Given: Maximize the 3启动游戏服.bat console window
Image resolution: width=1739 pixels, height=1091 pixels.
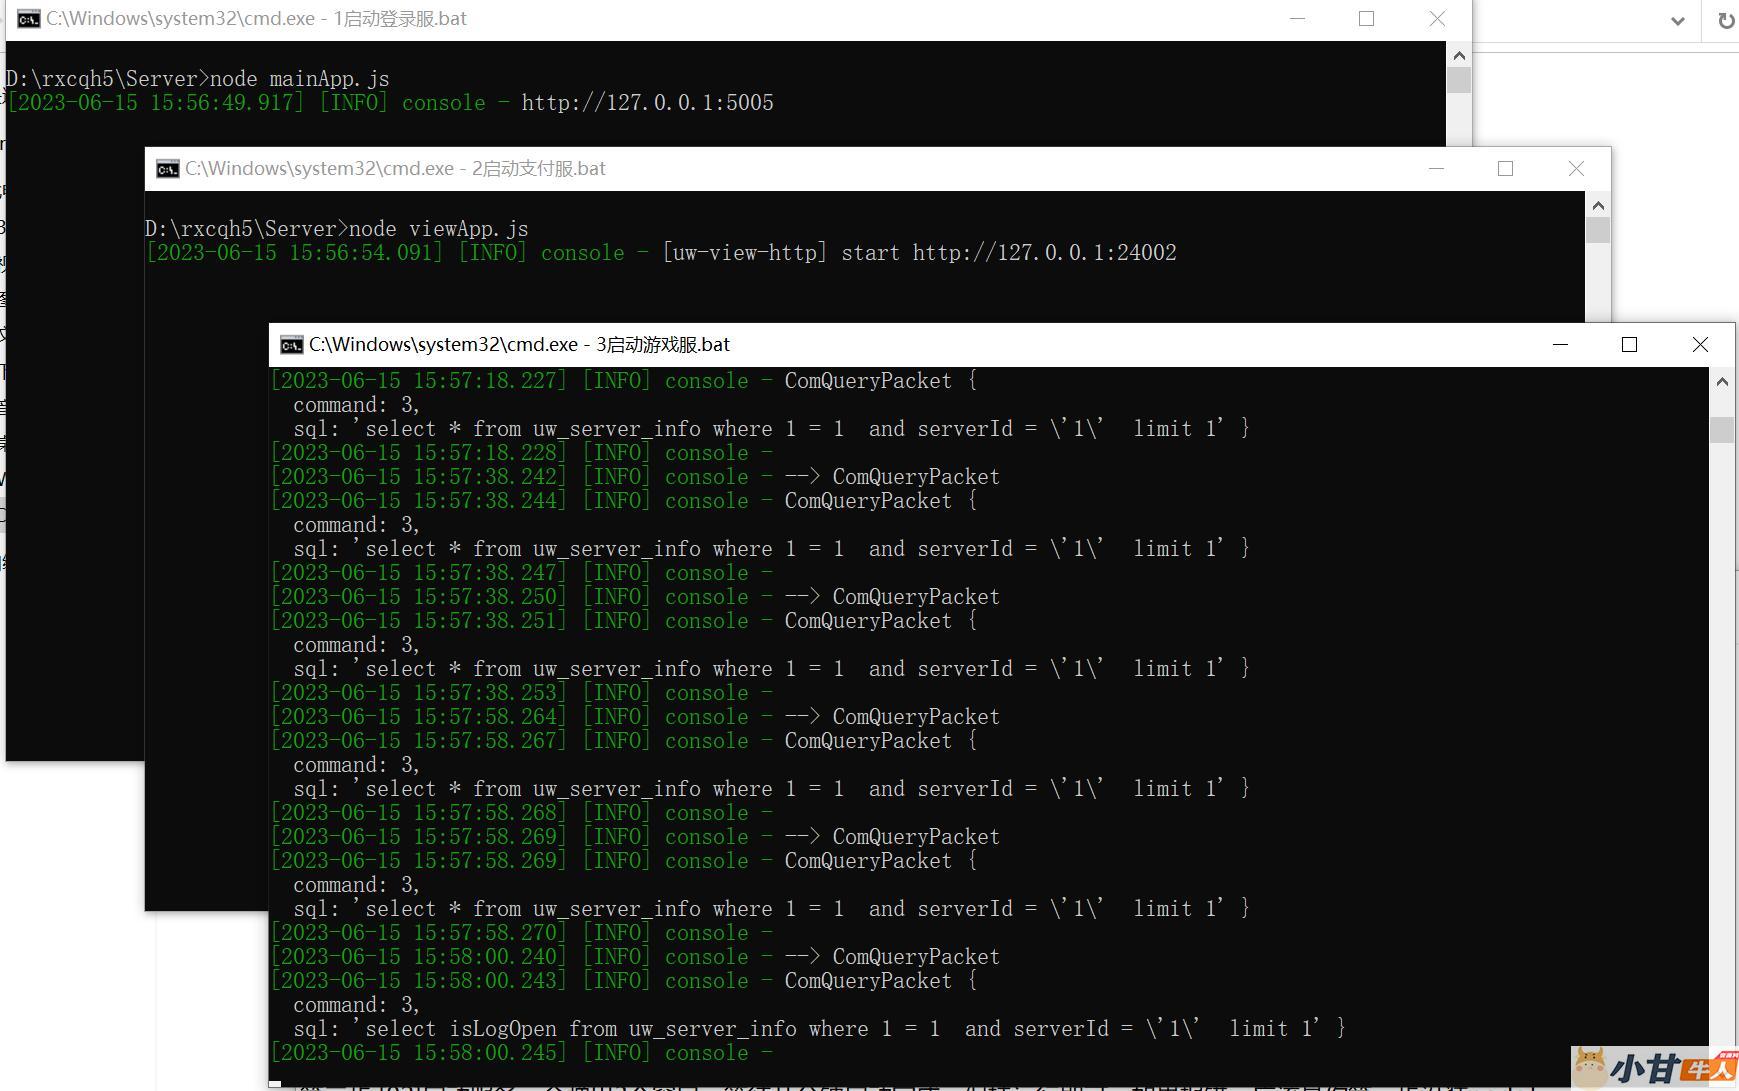Looking at the screenshot, I should [x=1629, y=345].
